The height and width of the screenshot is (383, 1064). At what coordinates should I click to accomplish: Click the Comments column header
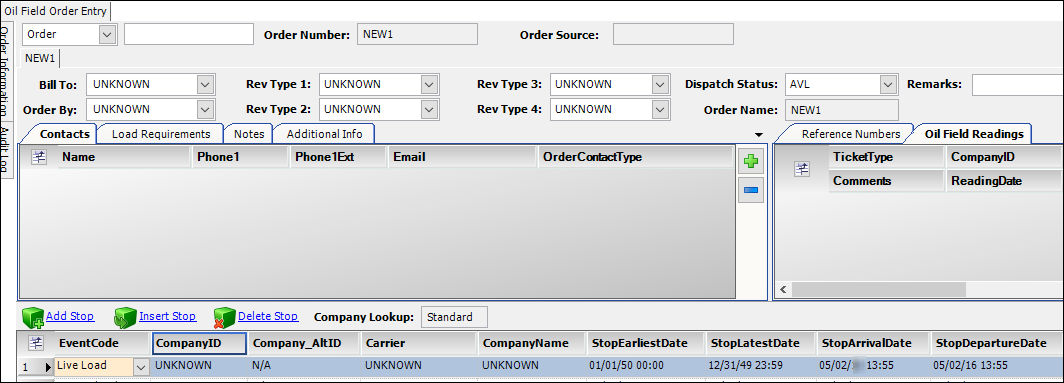[887, 181]
